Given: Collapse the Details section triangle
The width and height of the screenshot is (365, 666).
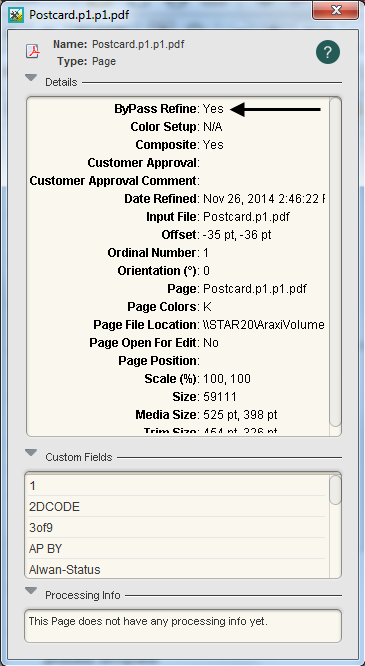Looking at the screenshot, I should tap(31, 78).
